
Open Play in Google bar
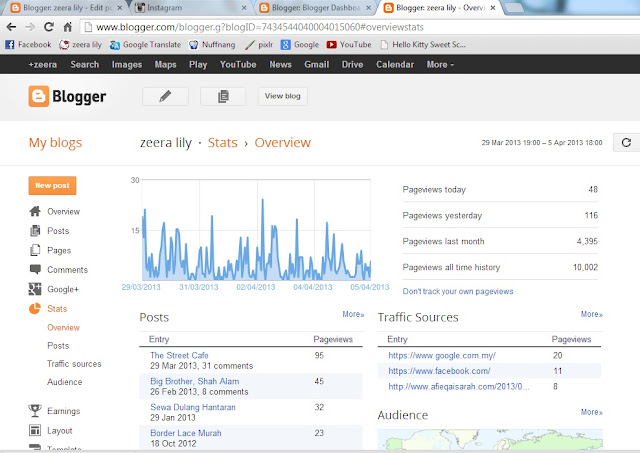tap(198, 64)
